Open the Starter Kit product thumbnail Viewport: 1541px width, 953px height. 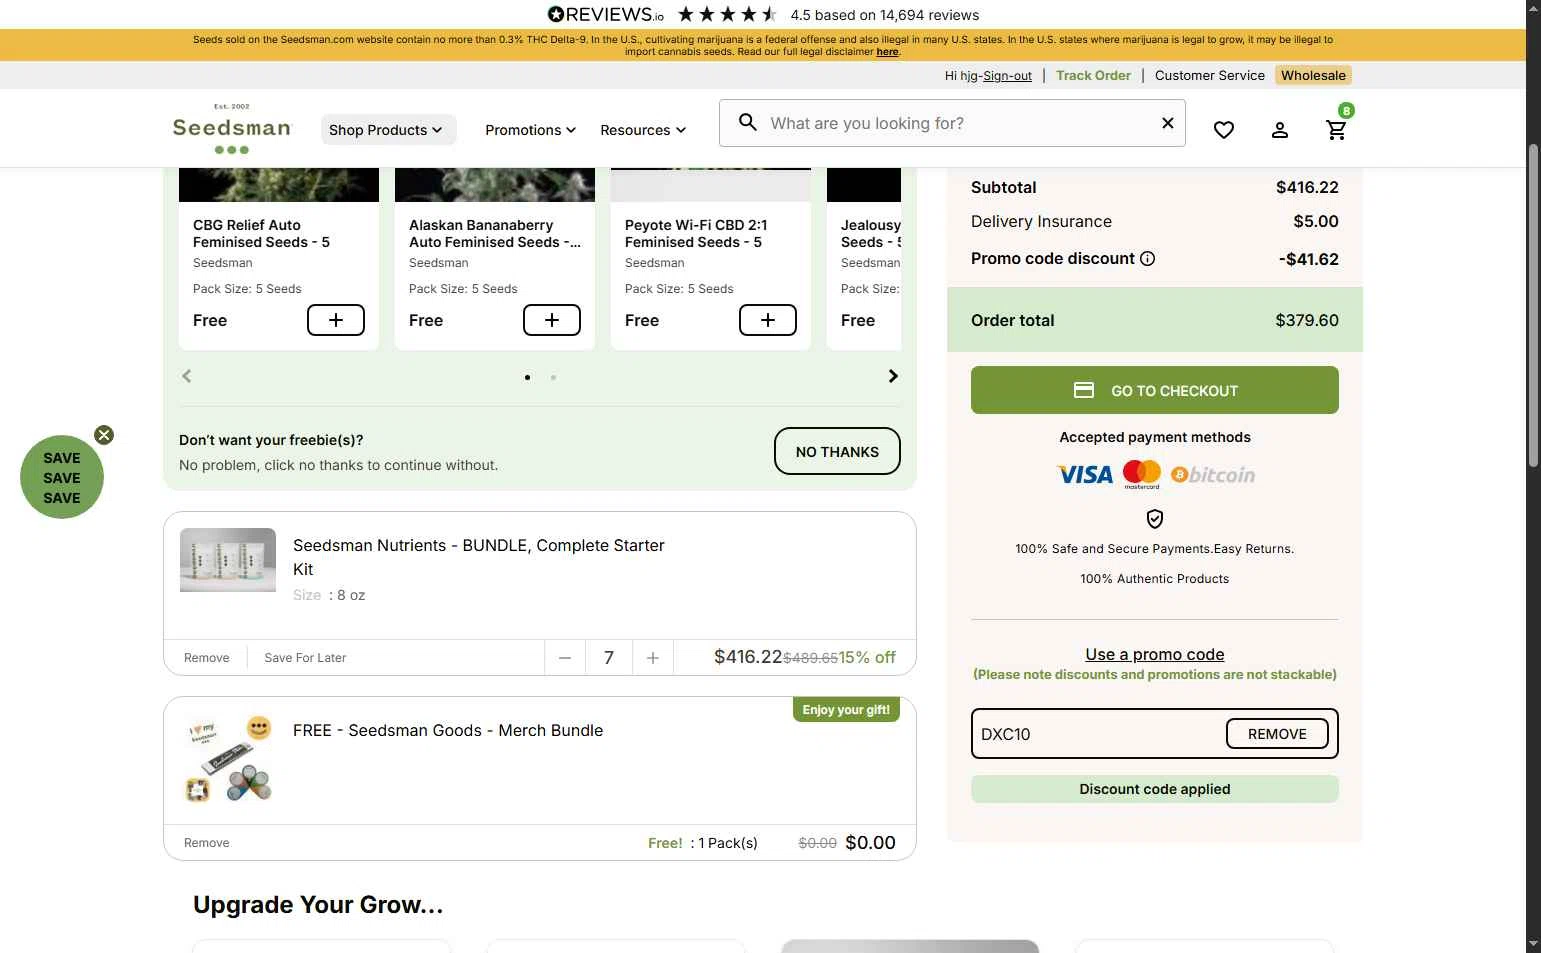(x=228, y=560)
